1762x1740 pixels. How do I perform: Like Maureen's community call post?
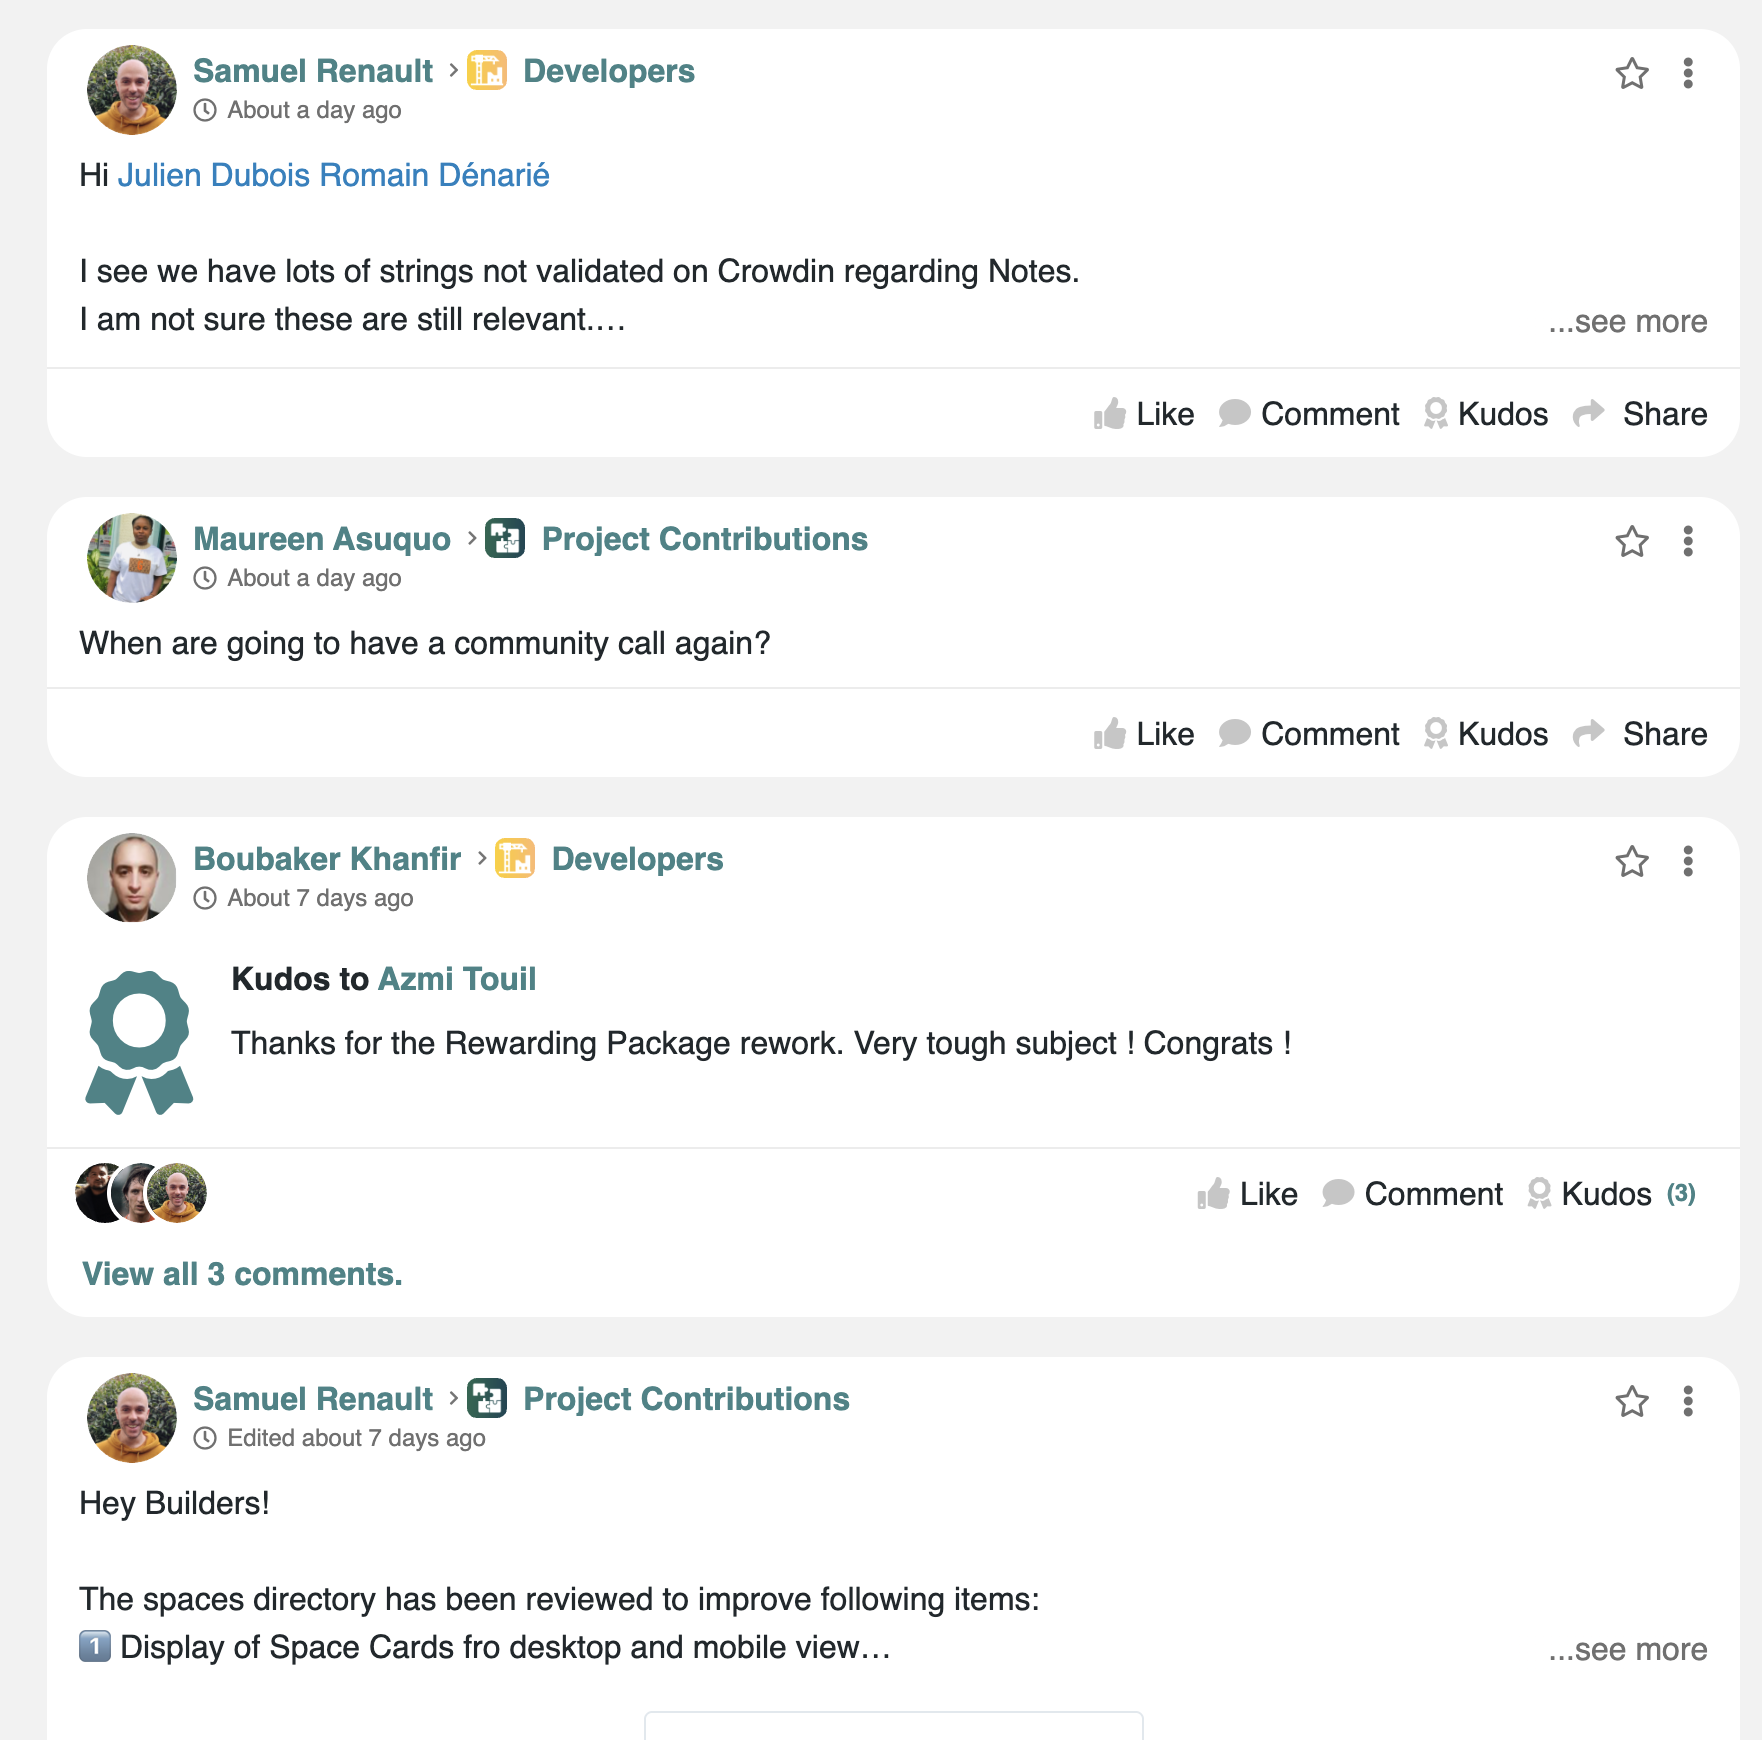(x=1144, y=734)
